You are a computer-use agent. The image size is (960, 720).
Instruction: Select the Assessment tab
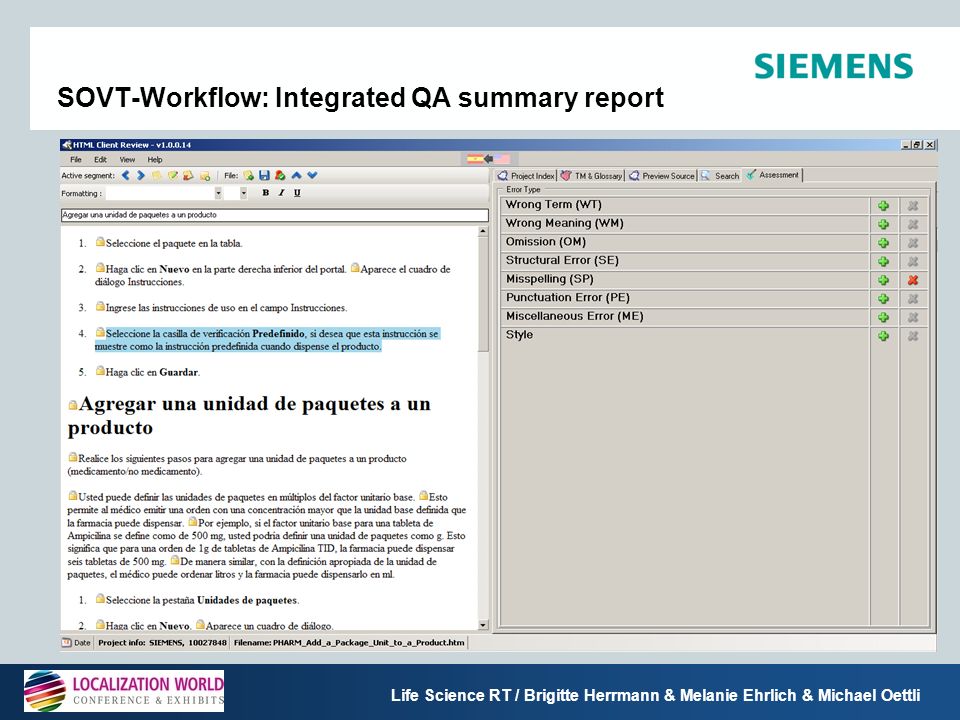point(773,175)
